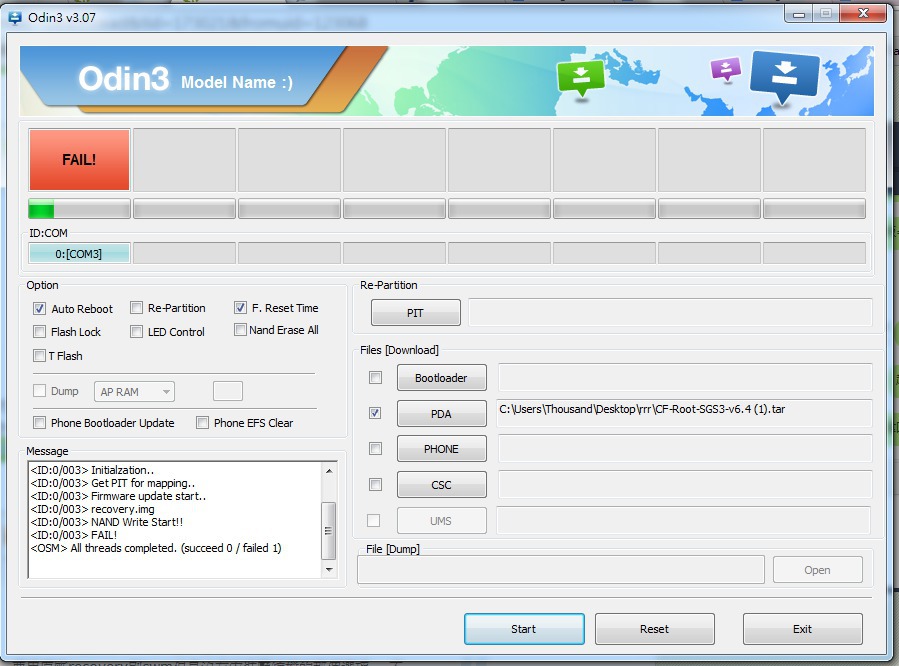Image resolution: width=899 pixels, height=666 pixels.
Task: Click the PDA file button
Action: pyautogui.click(x=441, y=413)
